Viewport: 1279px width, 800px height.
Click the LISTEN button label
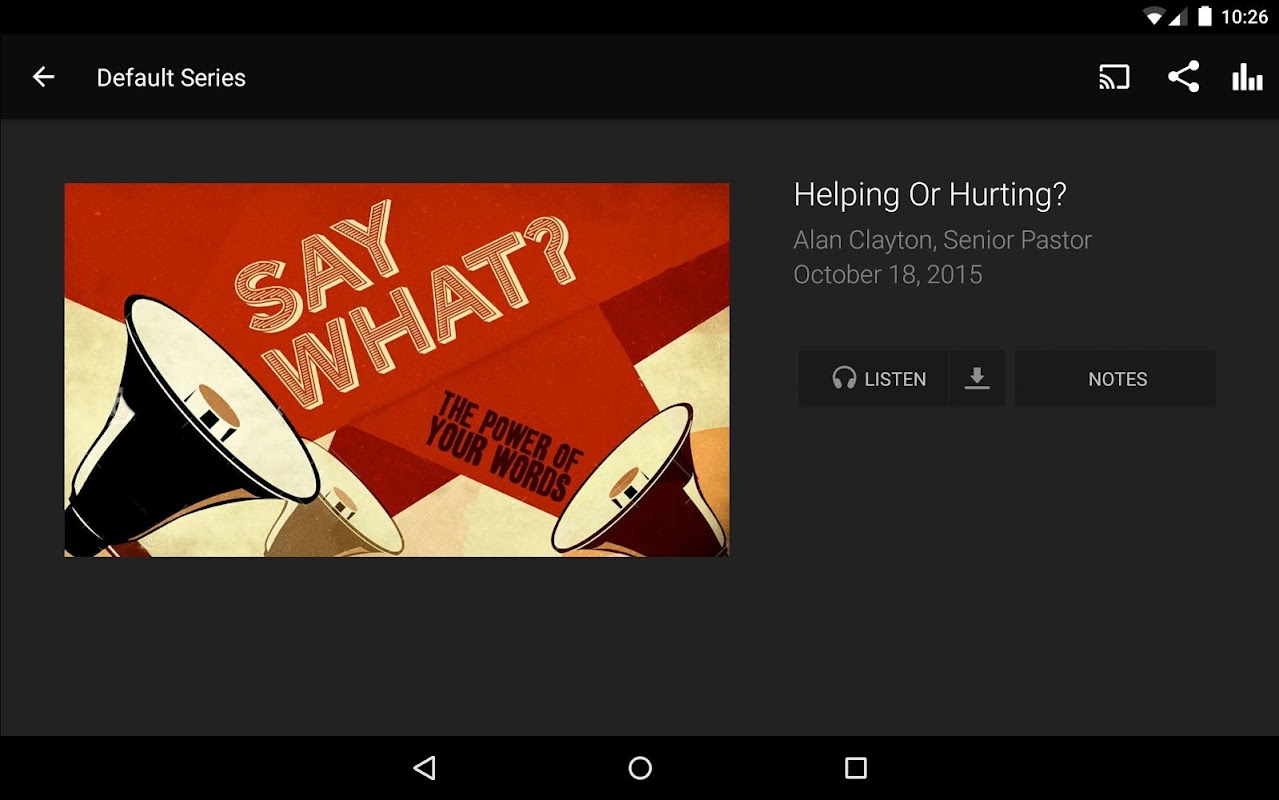pyautogui.click(x=895, y=379)
